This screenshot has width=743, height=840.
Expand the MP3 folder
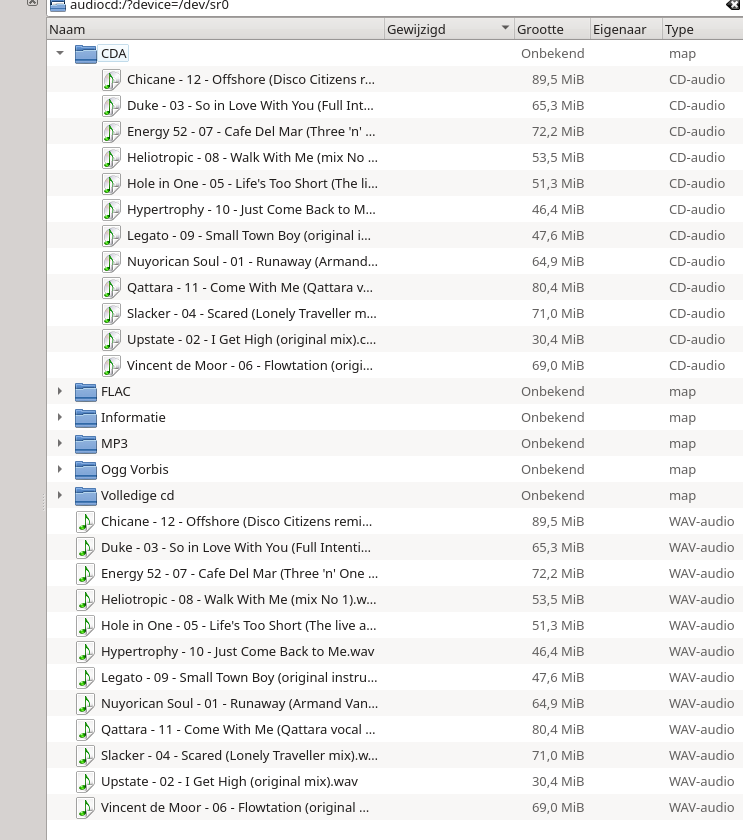[x=60, y=444]
